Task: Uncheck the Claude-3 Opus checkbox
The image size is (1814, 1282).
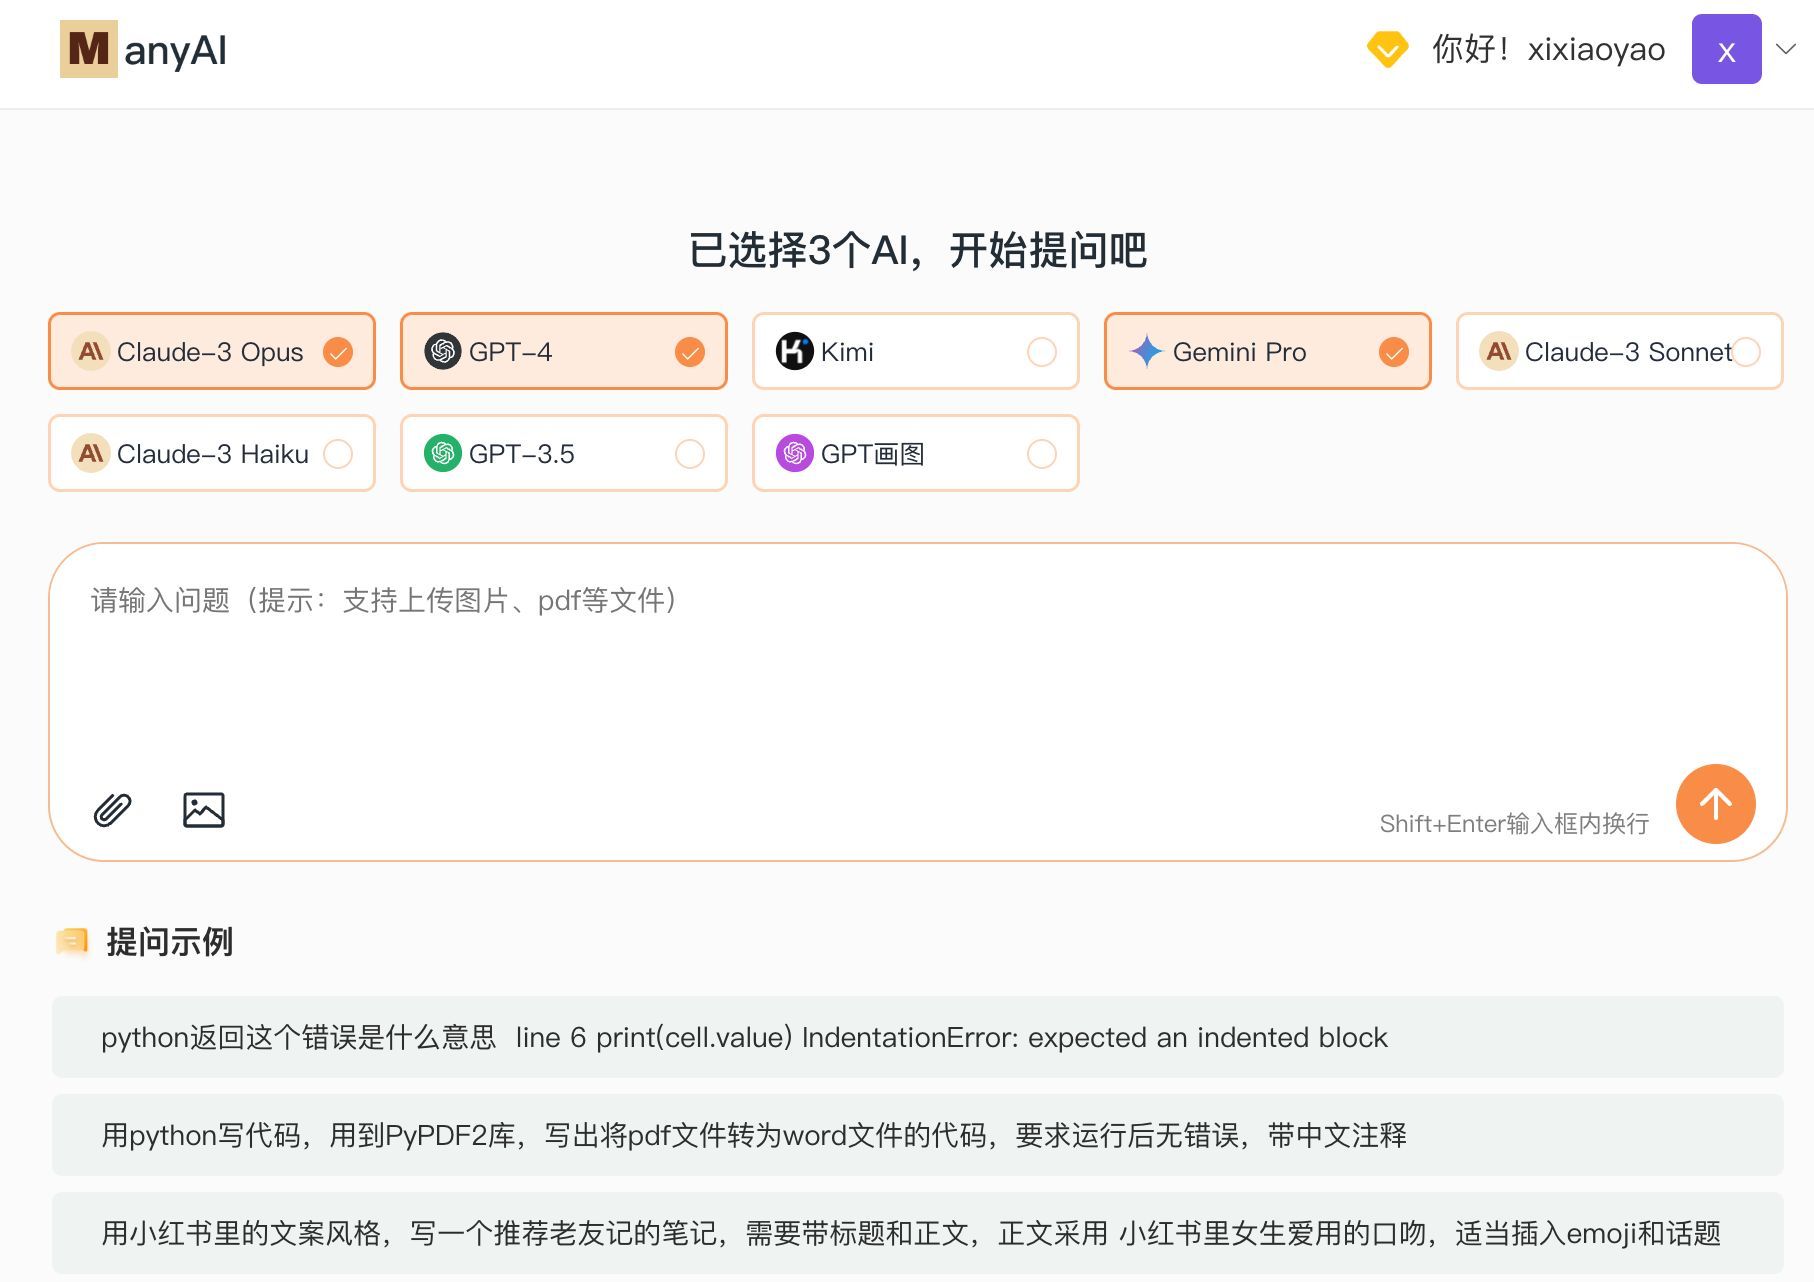Action: coord(338,352)
